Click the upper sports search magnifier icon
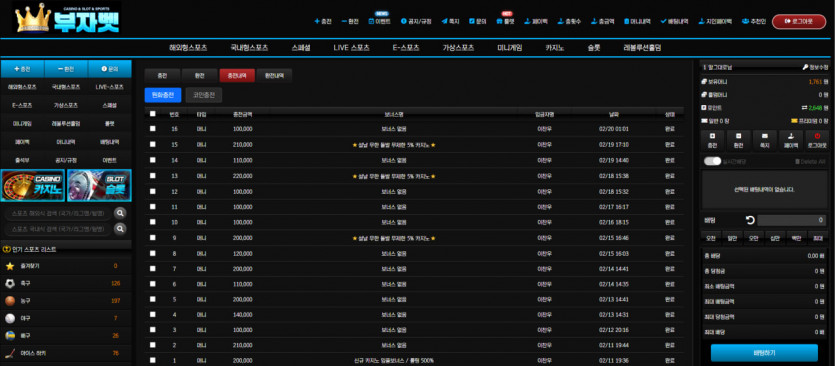Image resolution: width=835 pixels, height=366 pixels. tap(121, 213)
